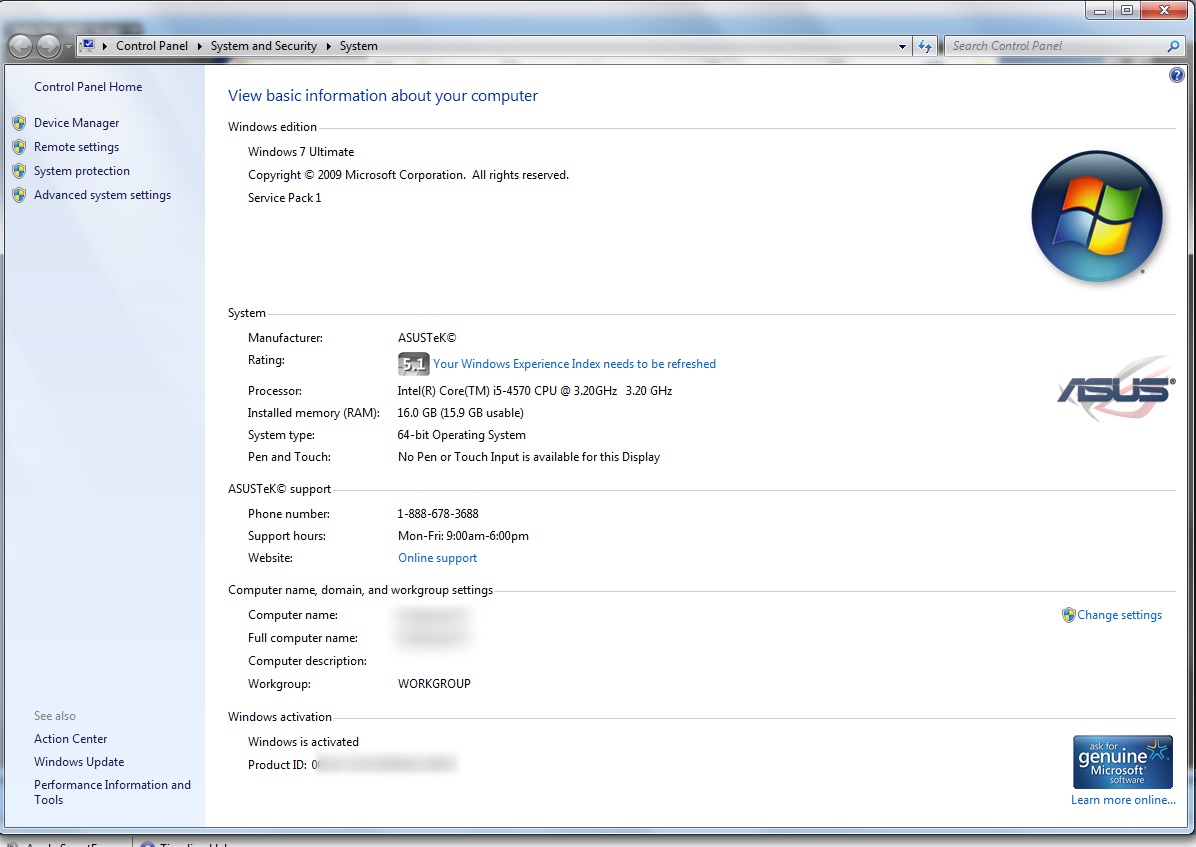Open the recent pages dropdown beside Forward
Viewport: 1196px width, 847px height.
pos(68,47)
